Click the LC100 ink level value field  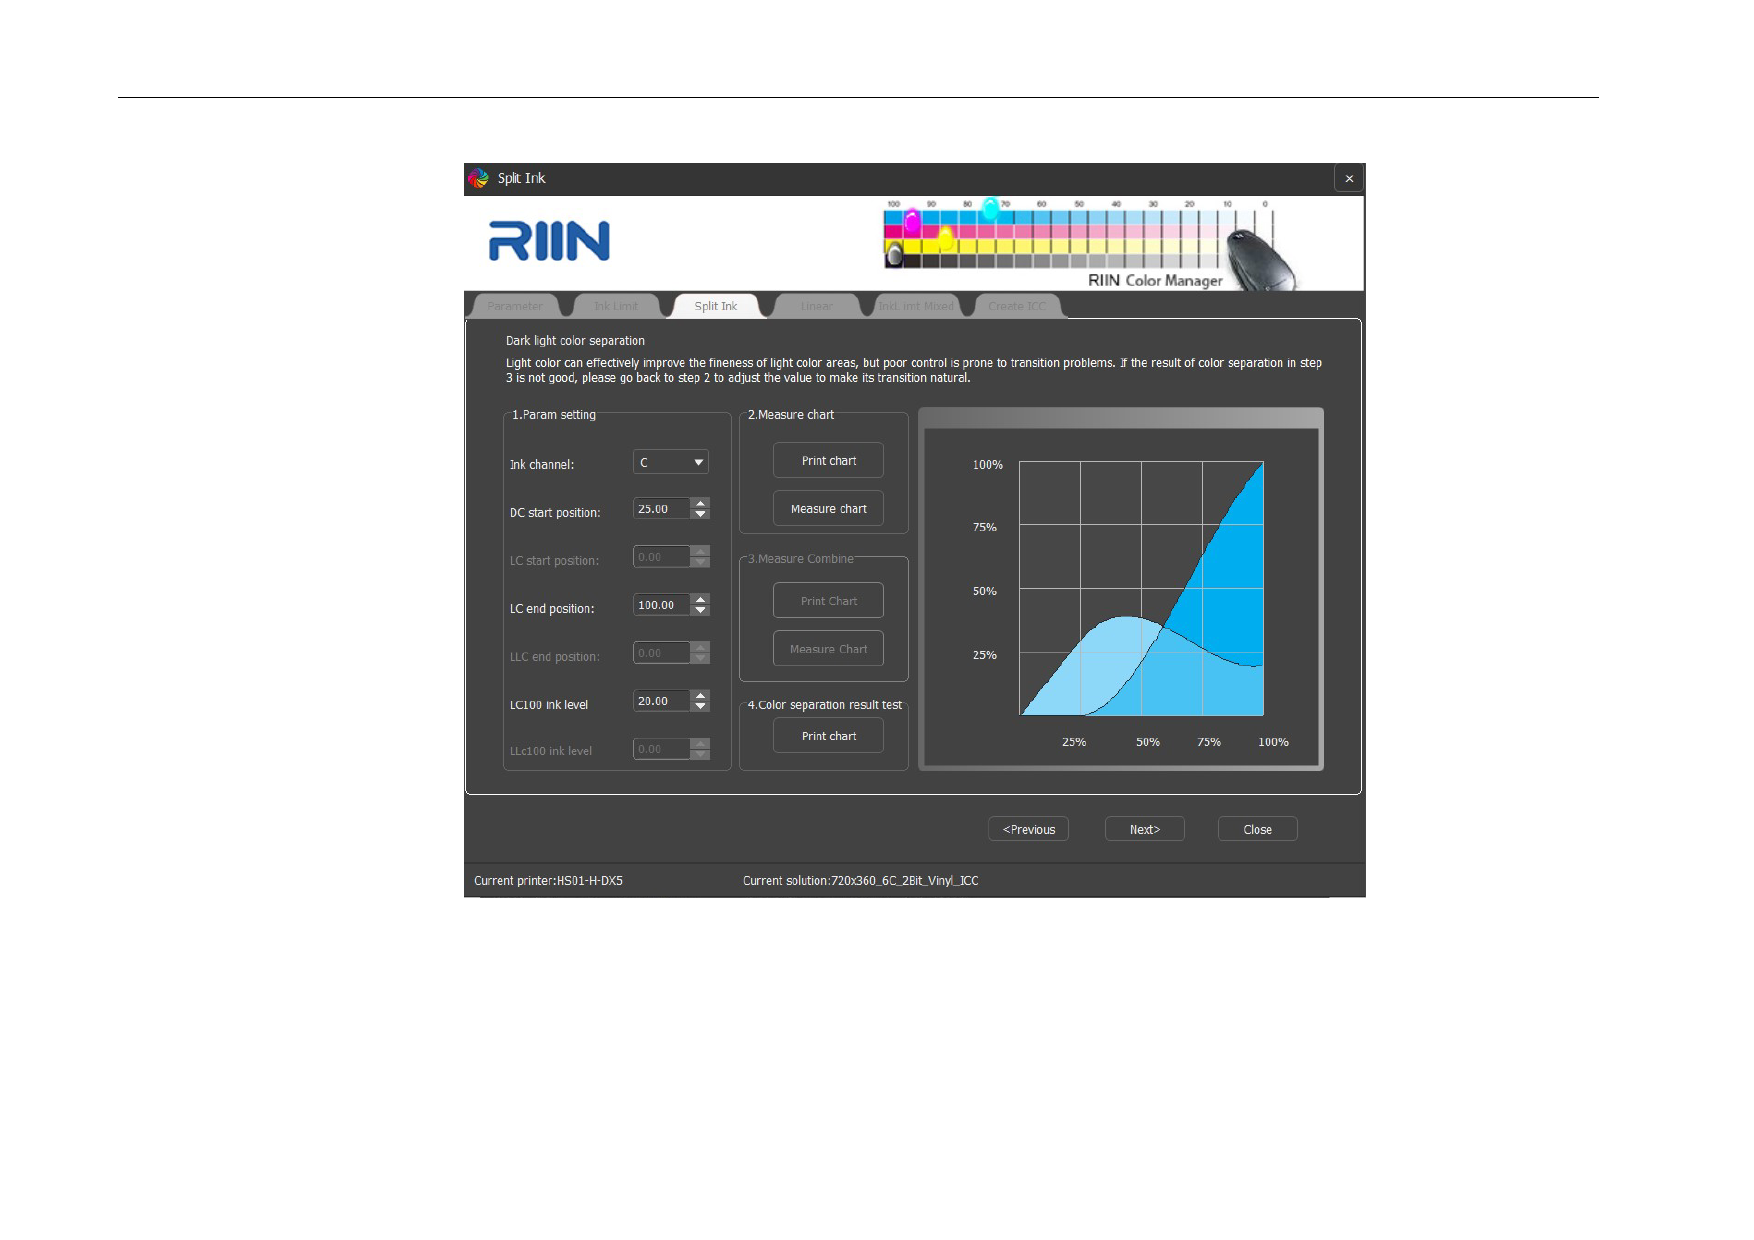[x=661, y=701]
